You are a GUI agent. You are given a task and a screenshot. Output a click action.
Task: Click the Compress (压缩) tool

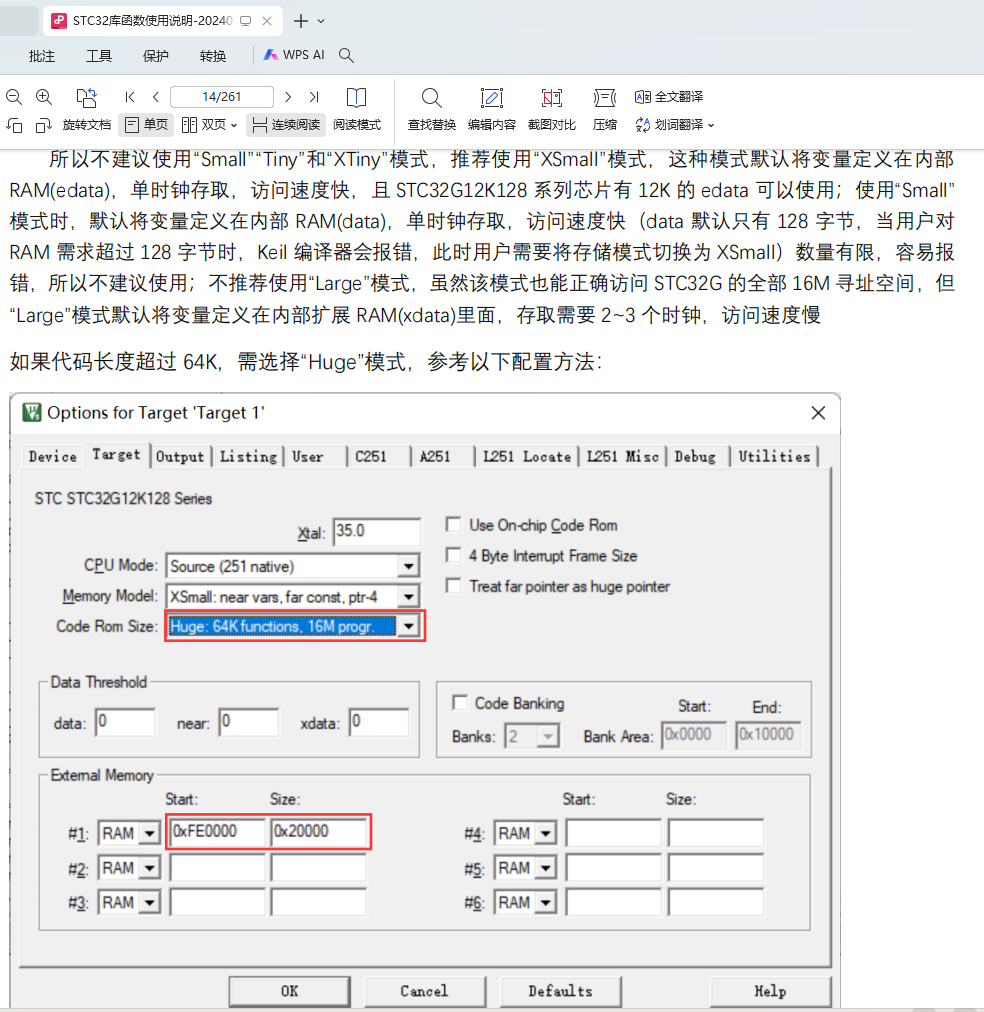click(x=605, y=108)
